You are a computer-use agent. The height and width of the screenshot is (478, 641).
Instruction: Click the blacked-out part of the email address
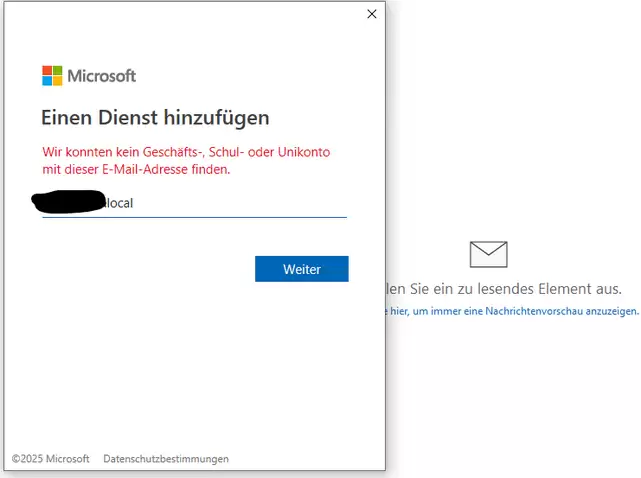69,202
